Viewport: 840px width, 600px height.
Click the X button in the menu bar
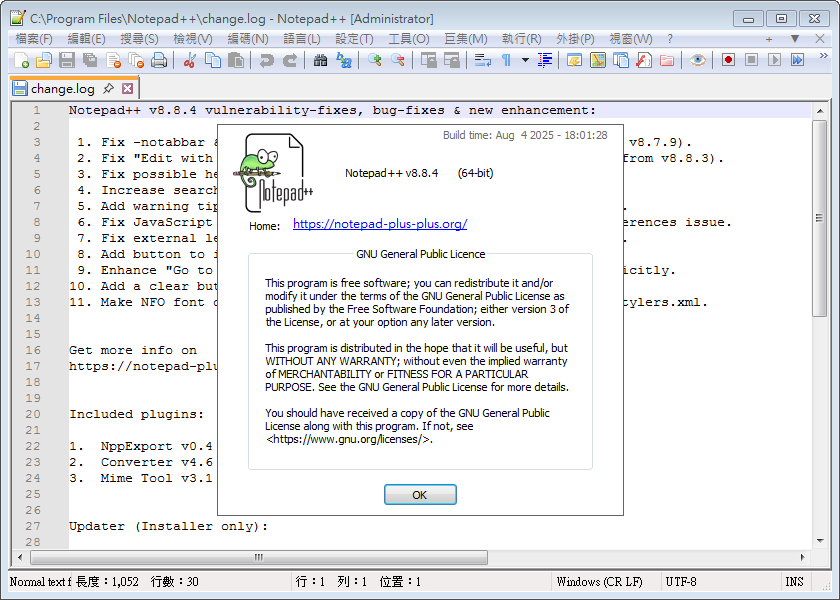[820, 39]
